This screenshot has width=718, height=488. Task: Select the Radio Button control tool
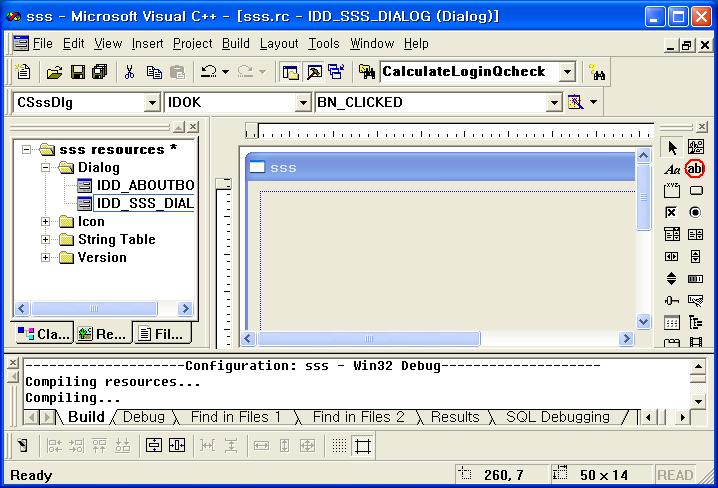[x=695, y=212]
